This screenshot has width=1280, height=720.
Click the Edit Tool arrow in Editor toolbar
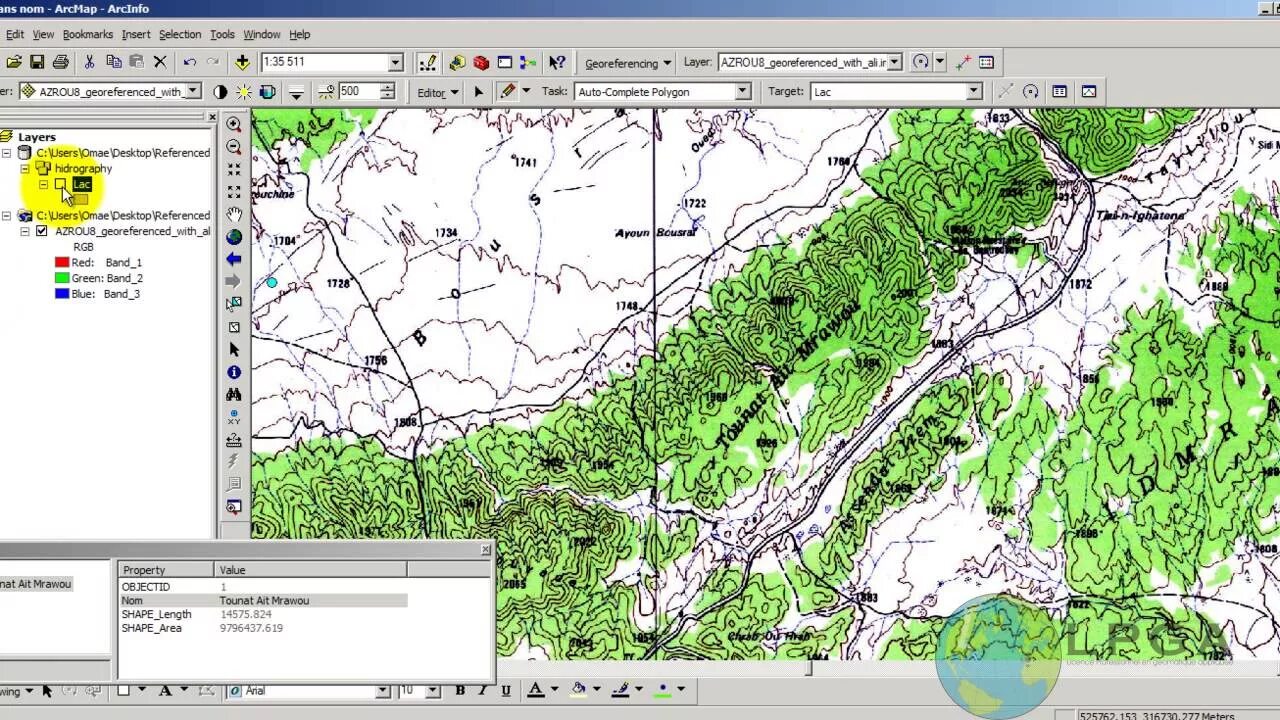[478, 91]
